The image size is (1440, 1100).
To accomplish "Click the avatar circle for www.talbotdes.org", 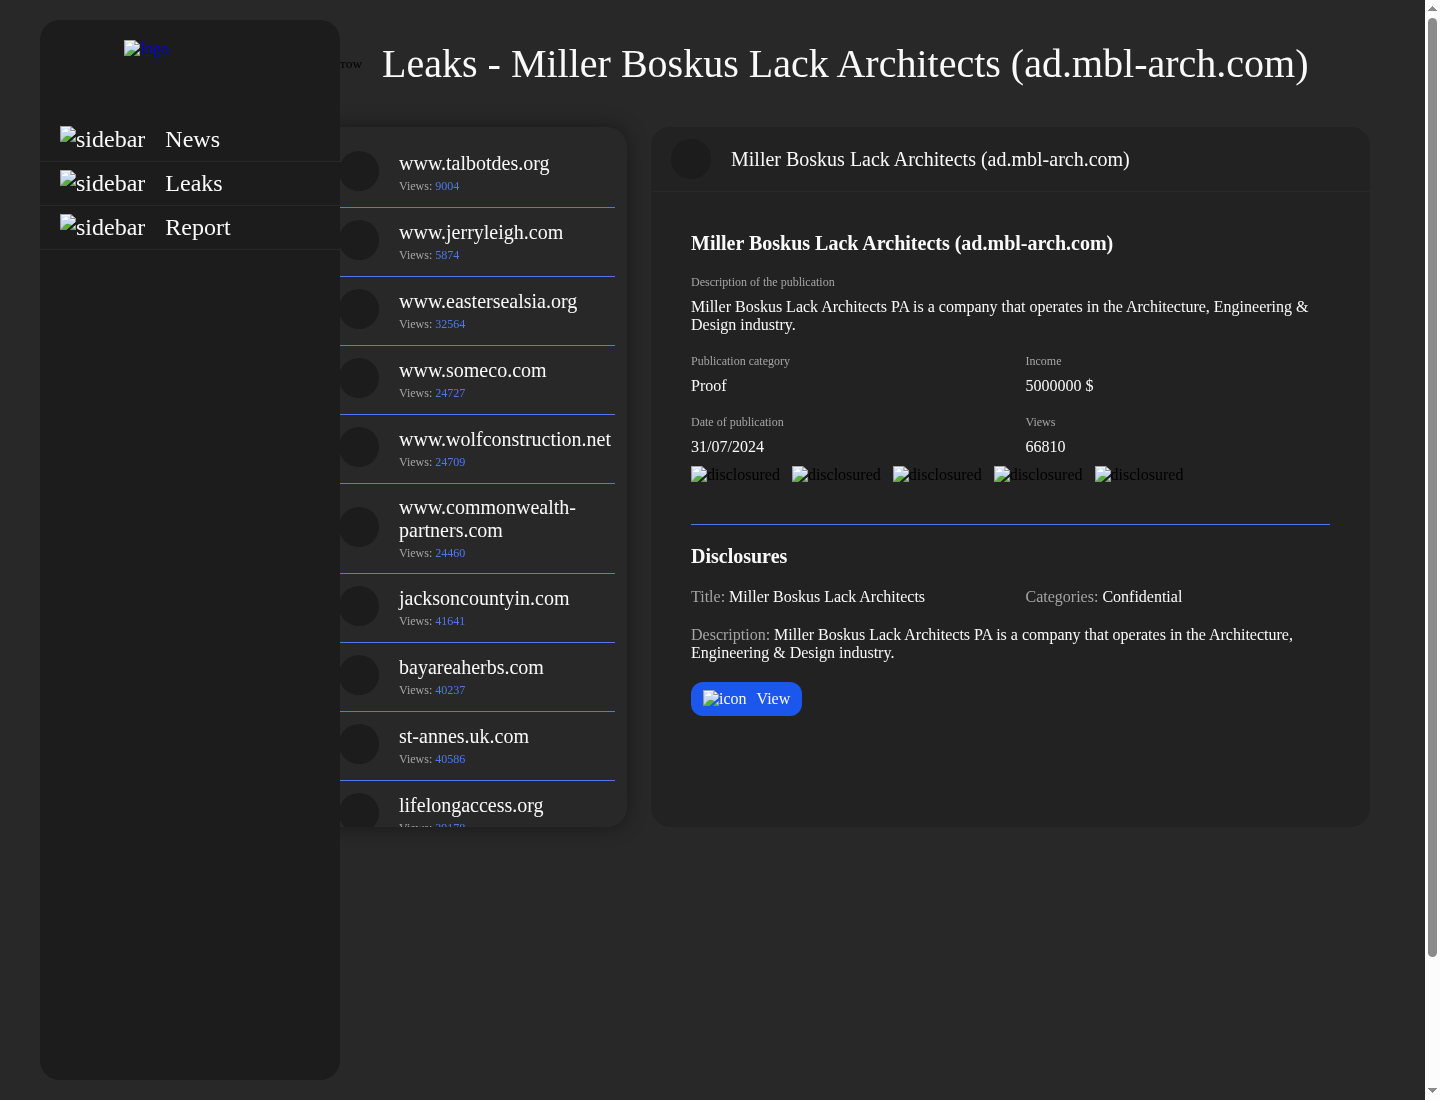I will click(x=359, y=171).
